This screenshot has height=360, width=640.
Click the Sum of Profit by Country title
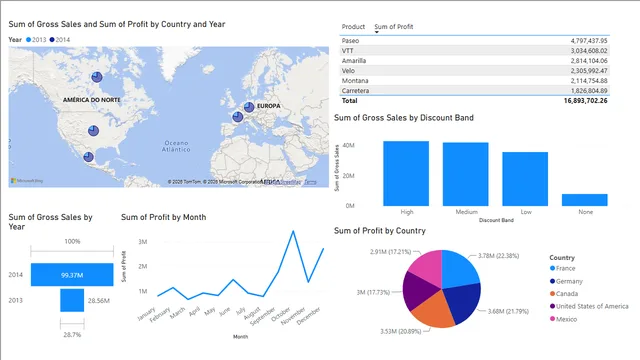(380, 231)
